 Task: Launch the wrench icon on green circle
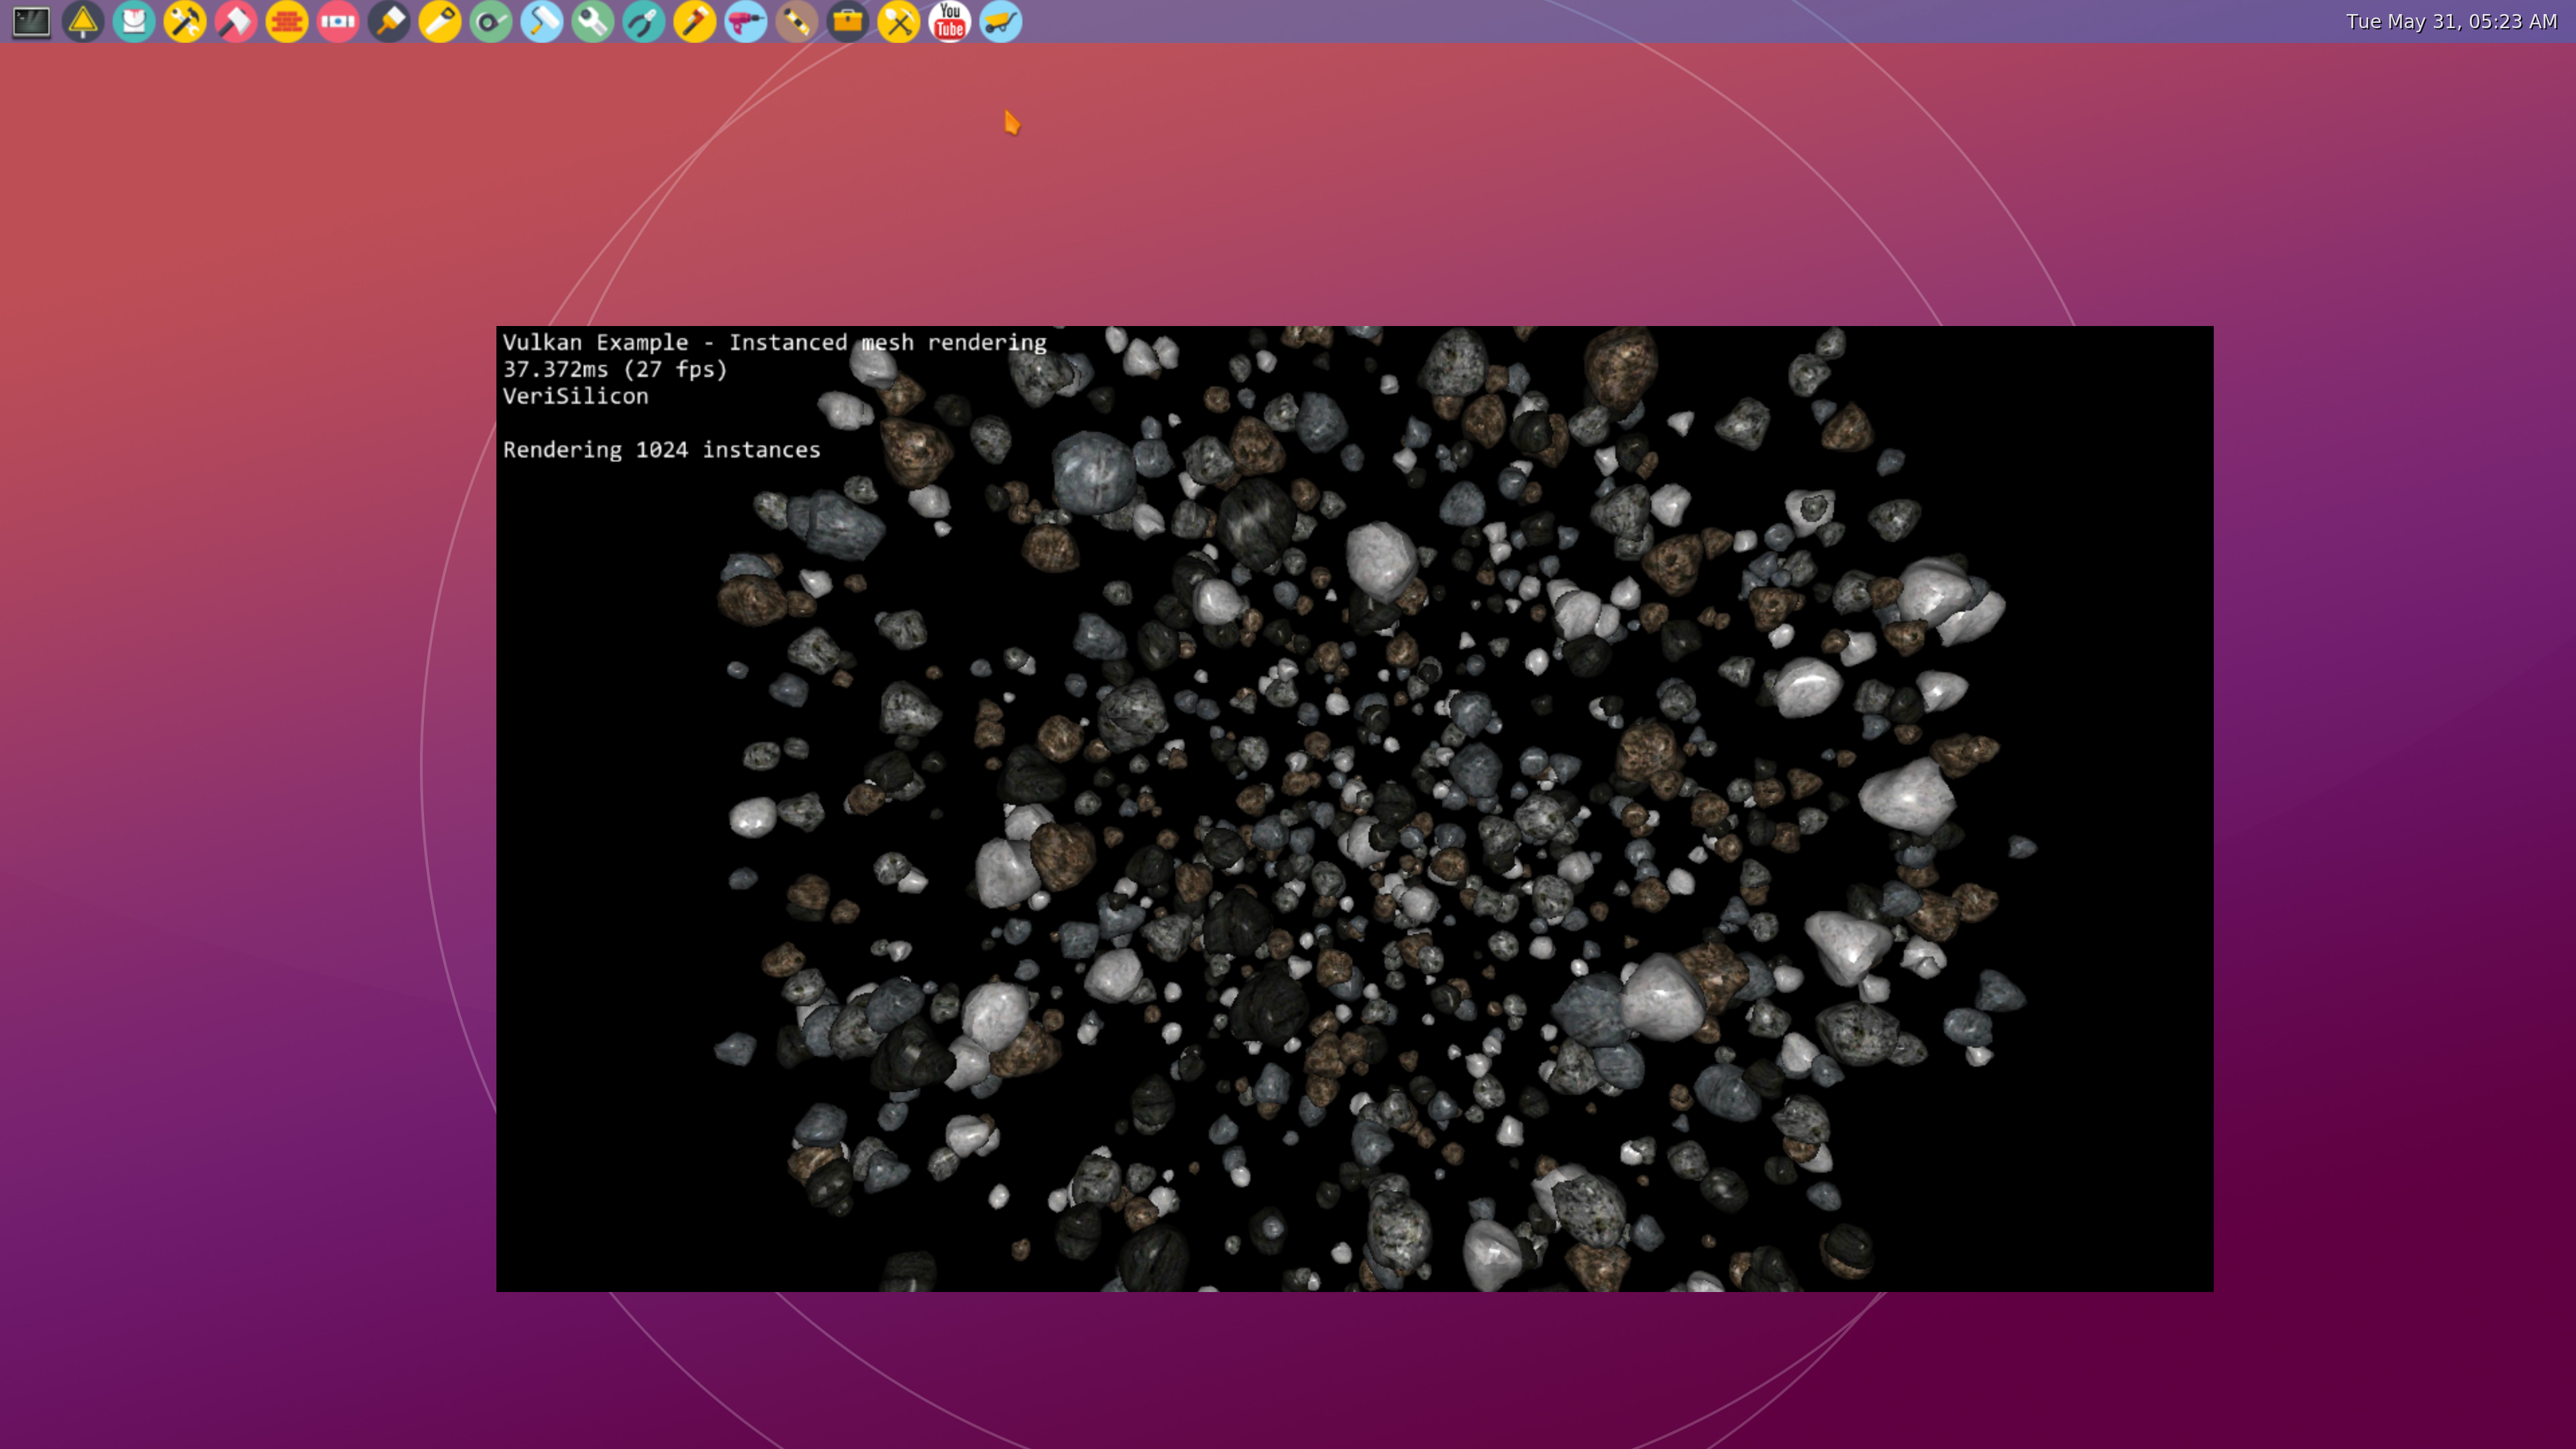(593, 21)
